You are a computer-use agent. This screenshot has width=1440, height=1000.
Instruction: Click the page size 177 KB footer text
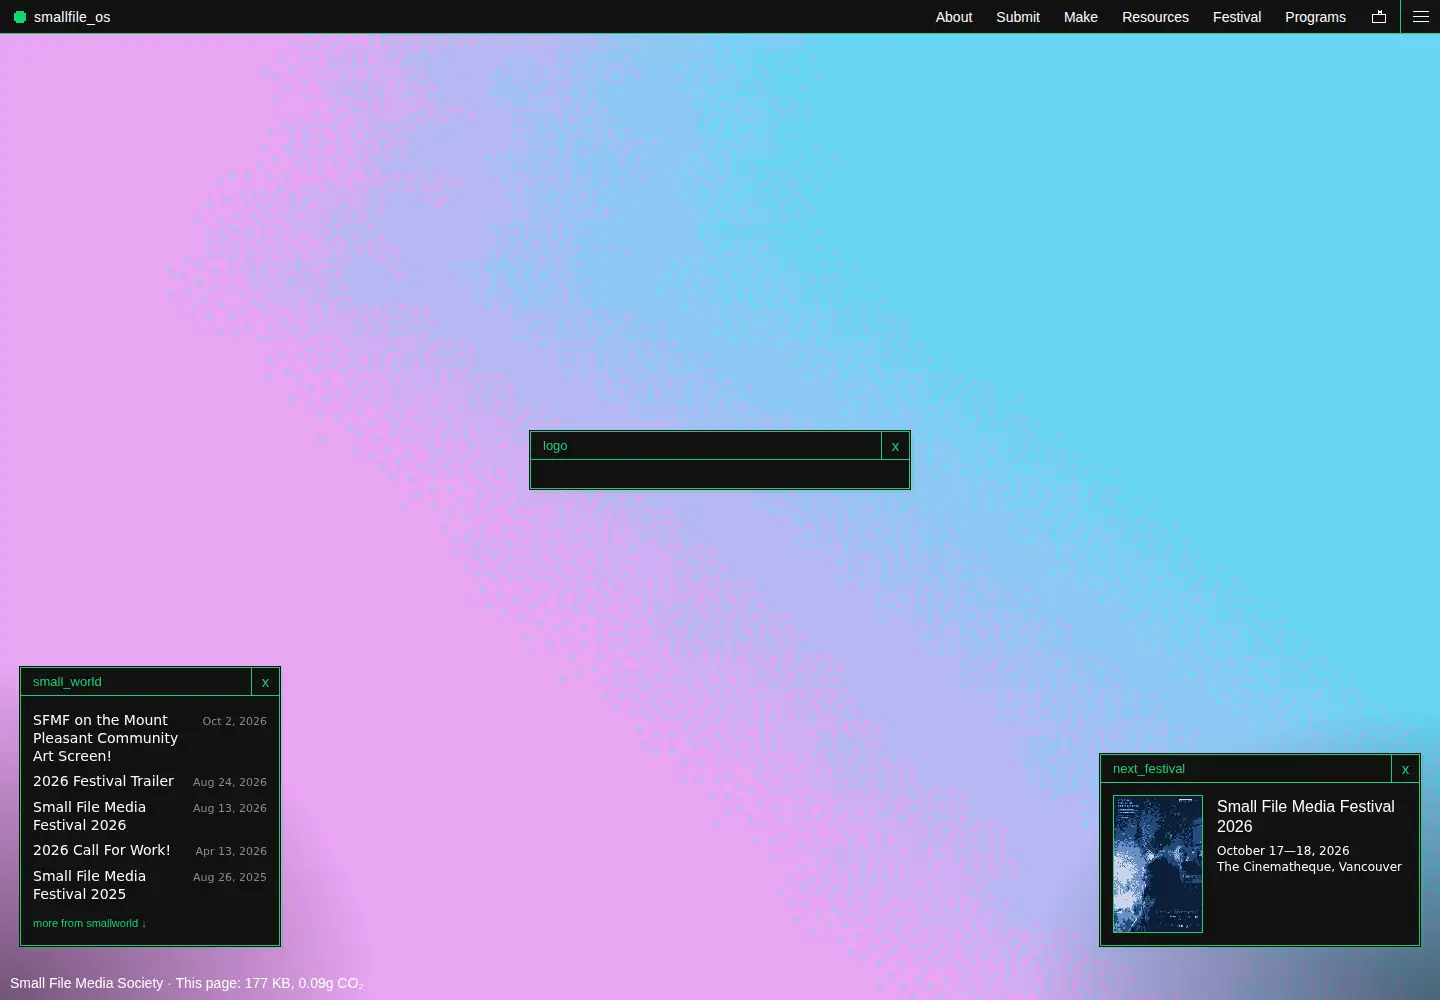(268, 983)
